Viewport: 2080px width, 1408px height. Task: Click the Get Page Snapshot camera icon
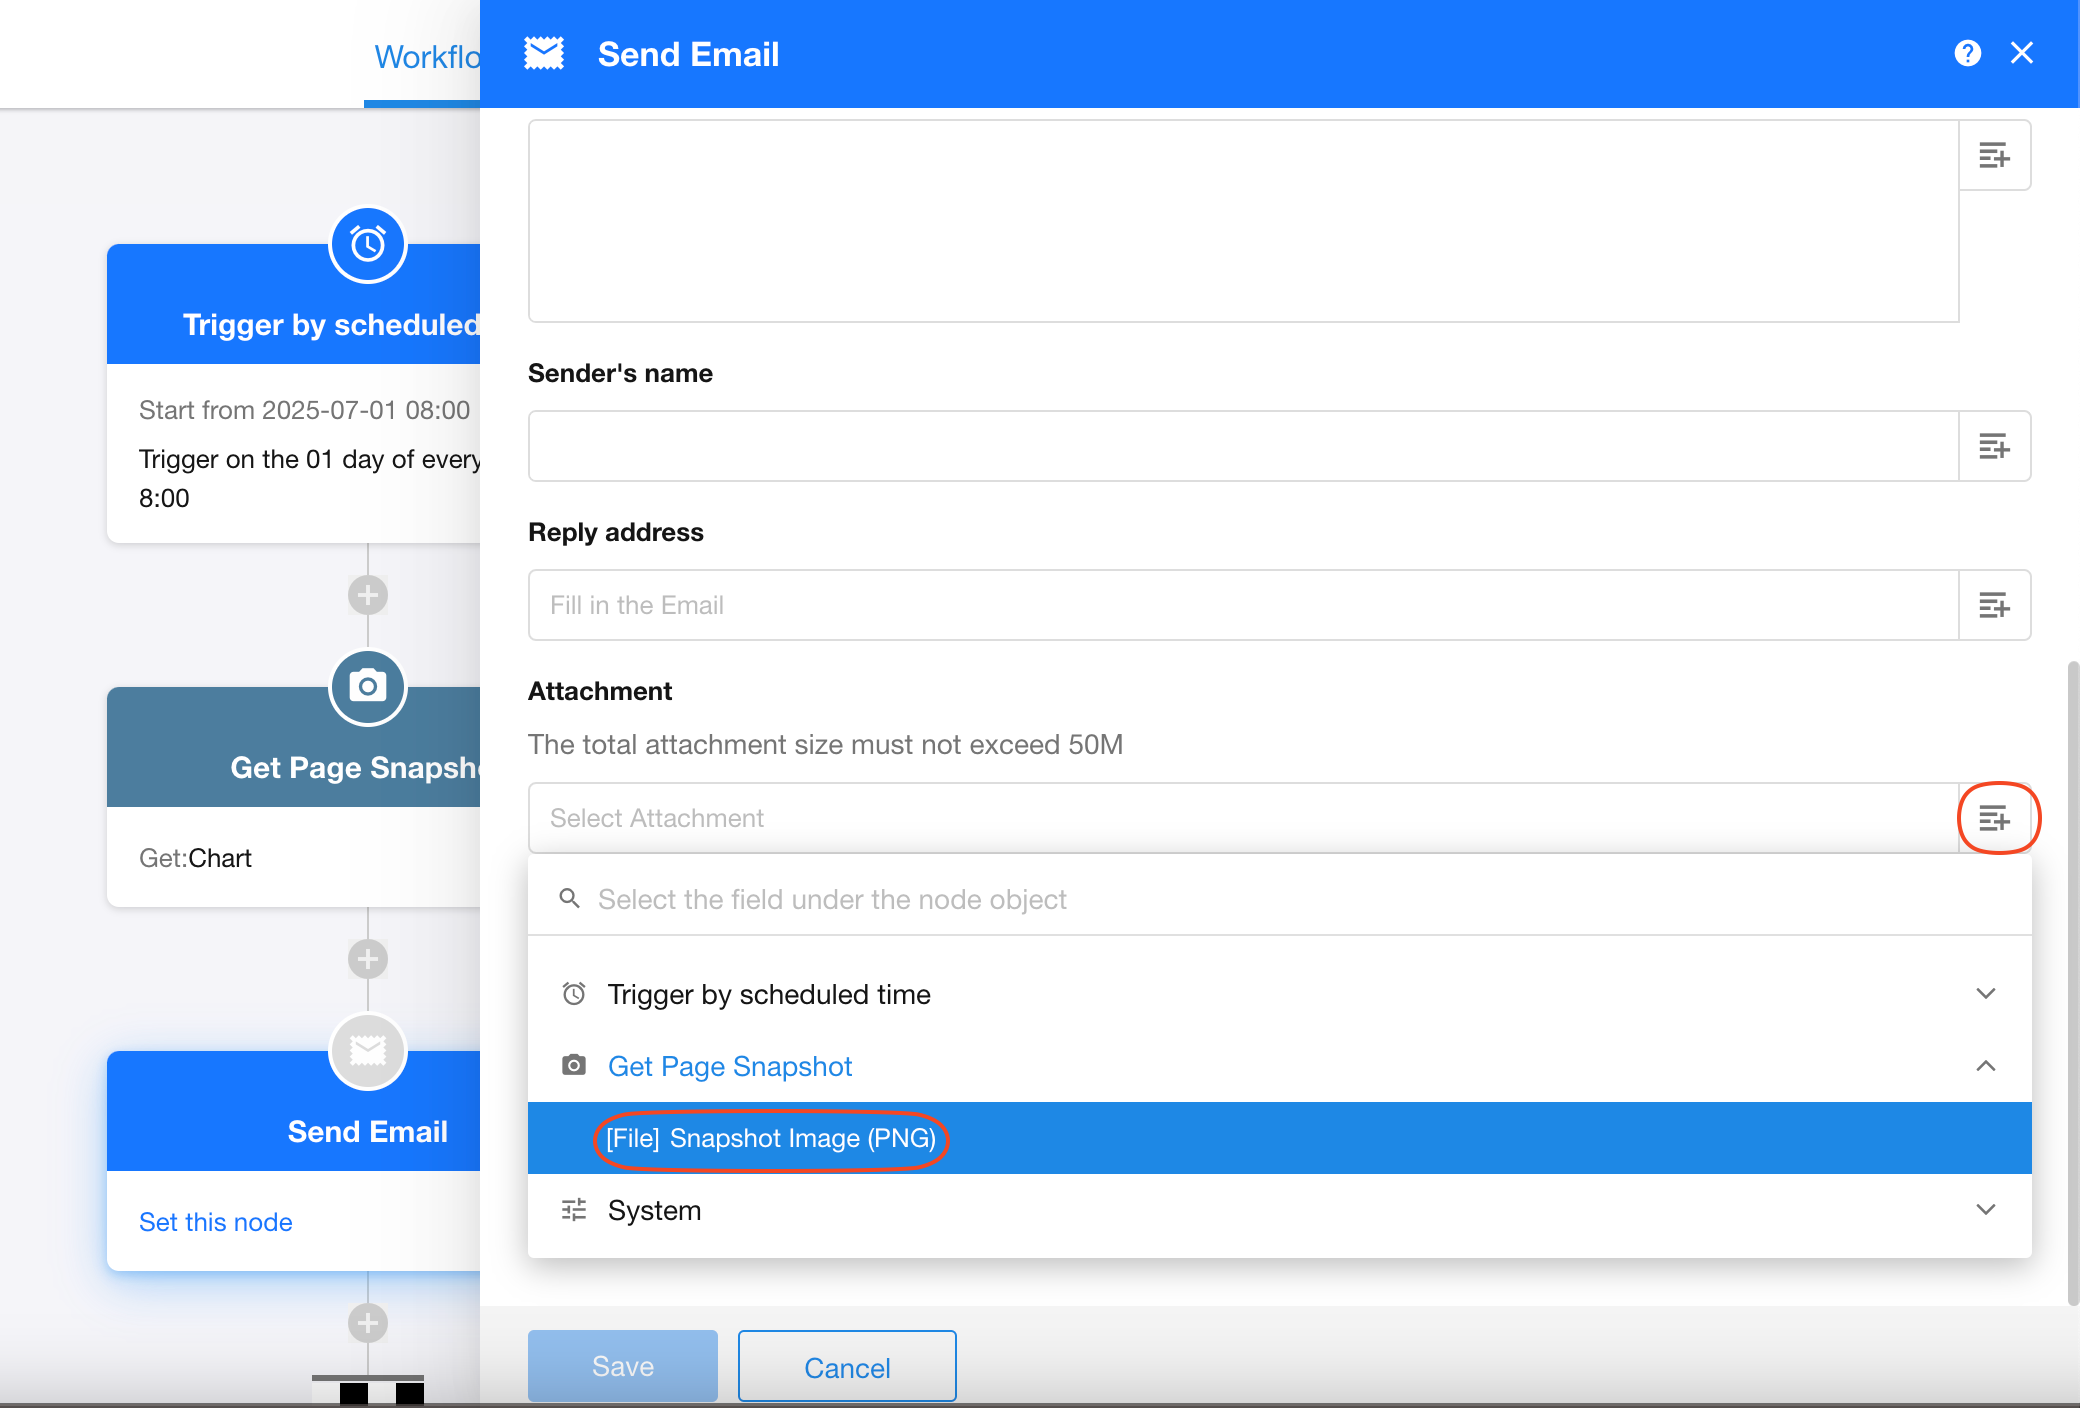(x=368, y=687)
